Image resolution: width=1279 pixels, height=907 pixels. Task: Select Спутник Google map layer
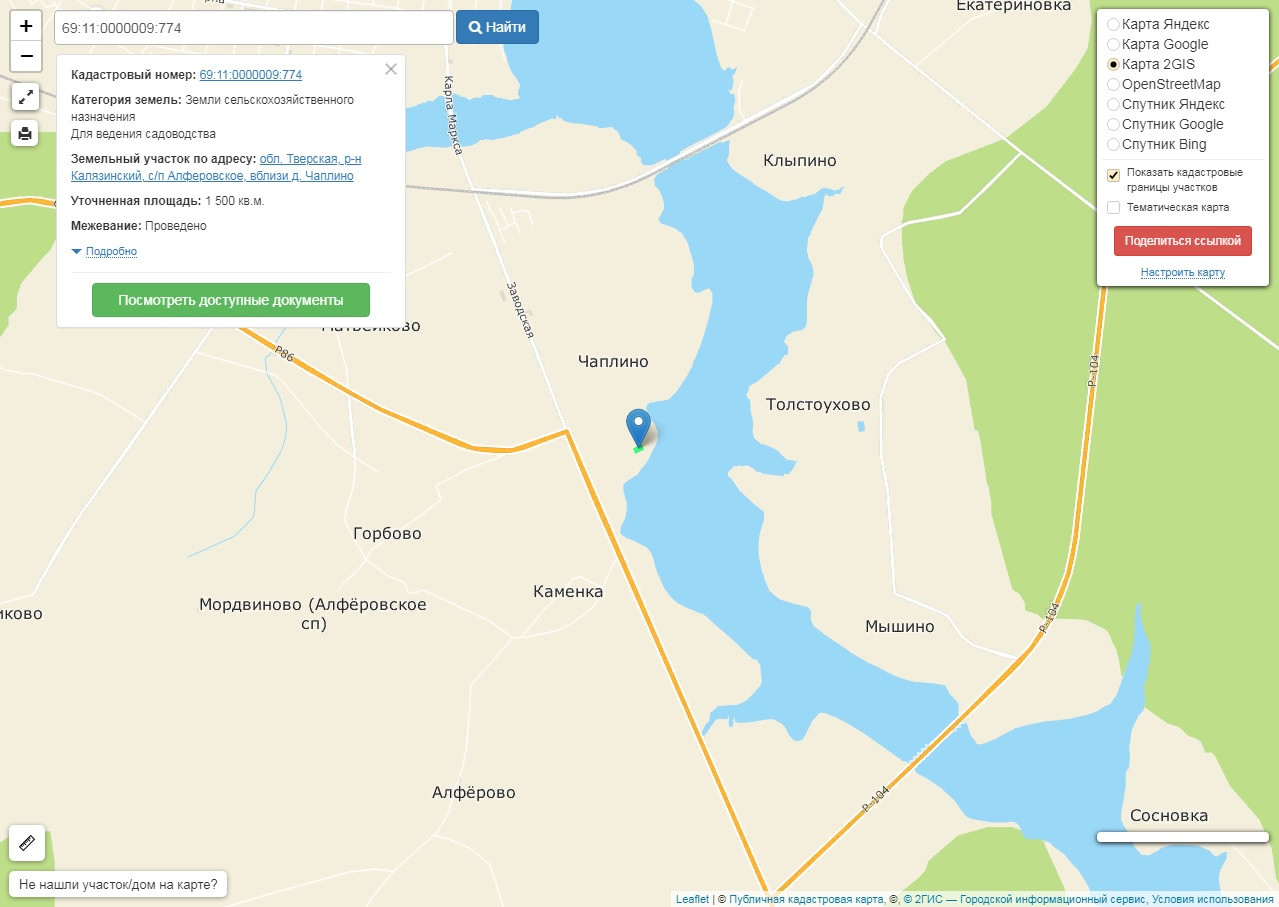tap(1113, 124)
